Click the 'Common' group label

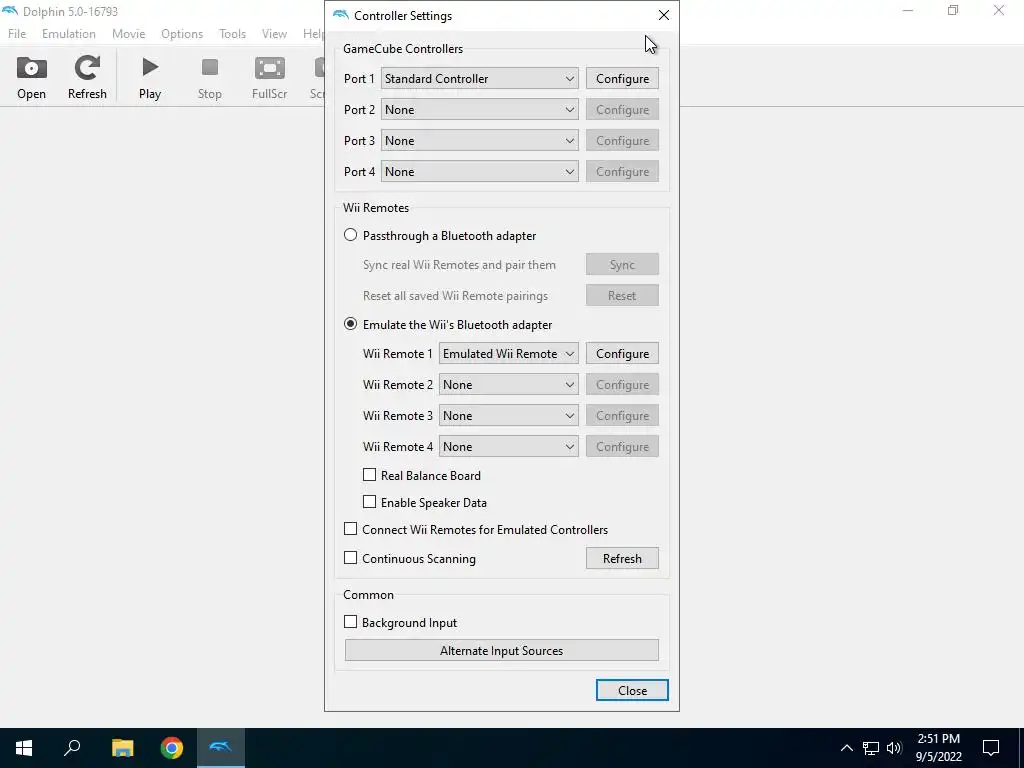coord(368,594)
